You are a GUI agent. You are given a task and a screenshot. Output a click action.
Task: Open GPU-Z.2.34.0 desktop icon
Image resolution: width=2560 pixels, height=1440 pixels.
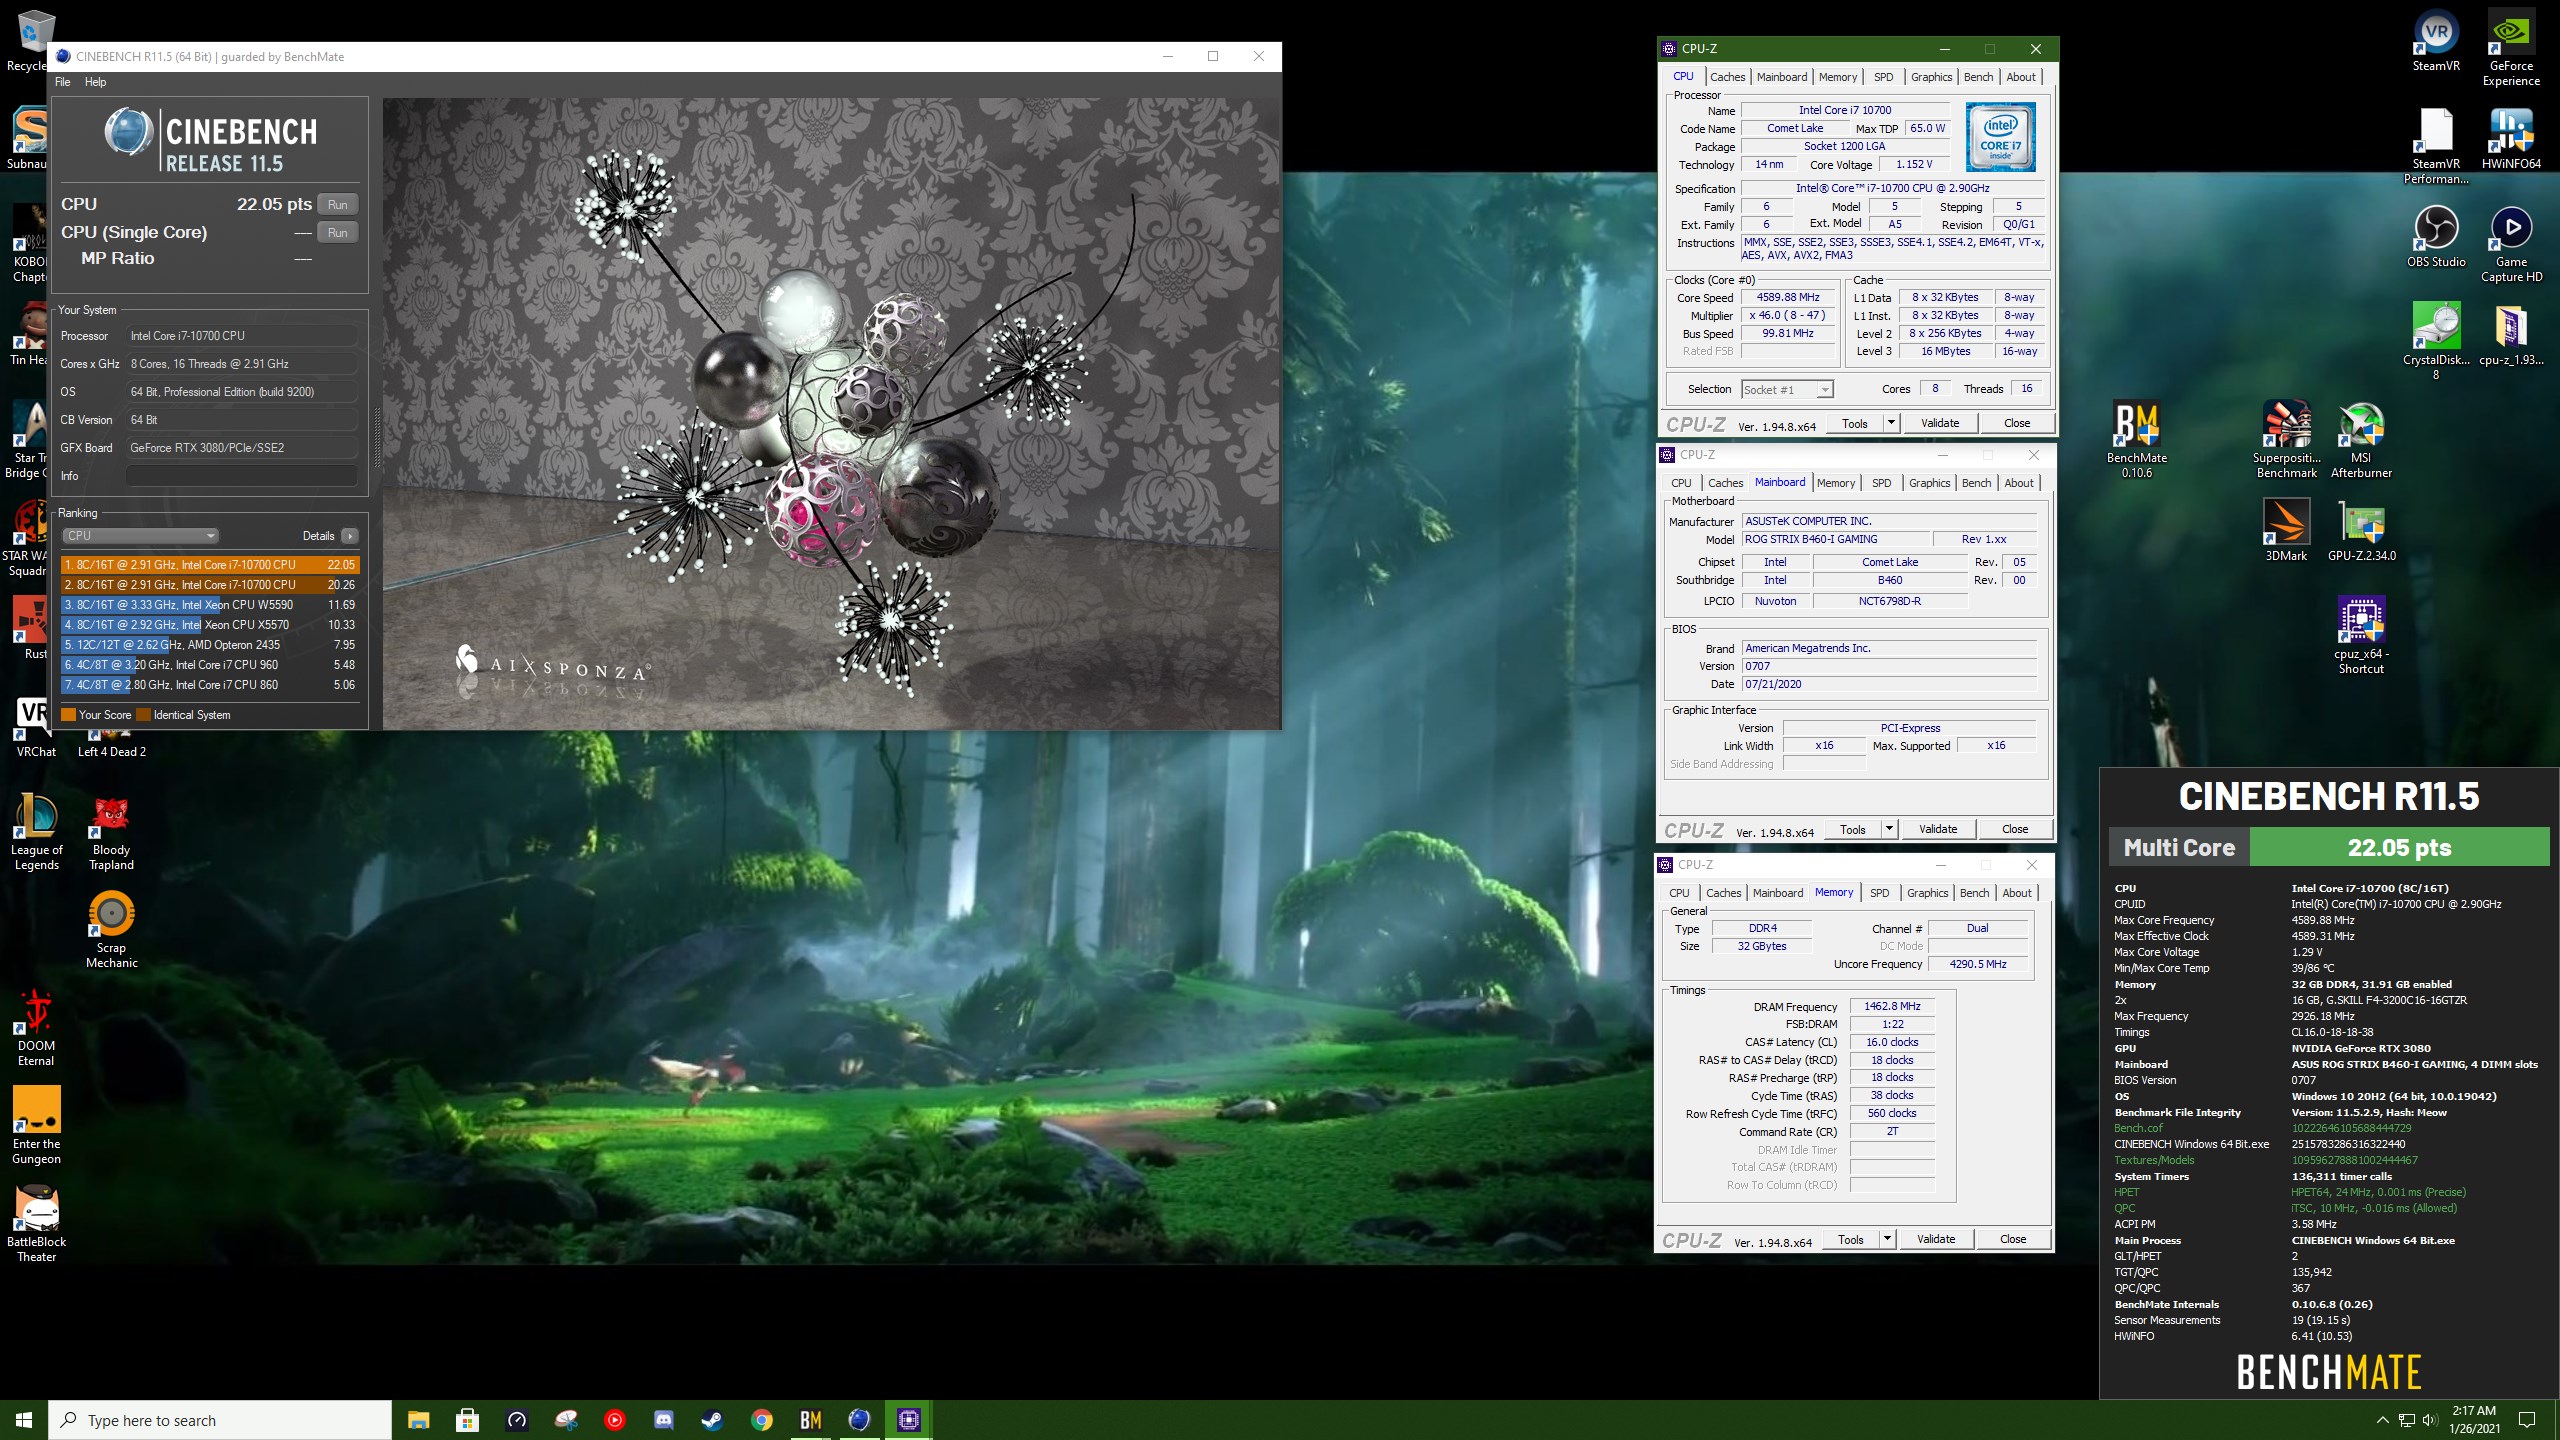(2361, 530)
